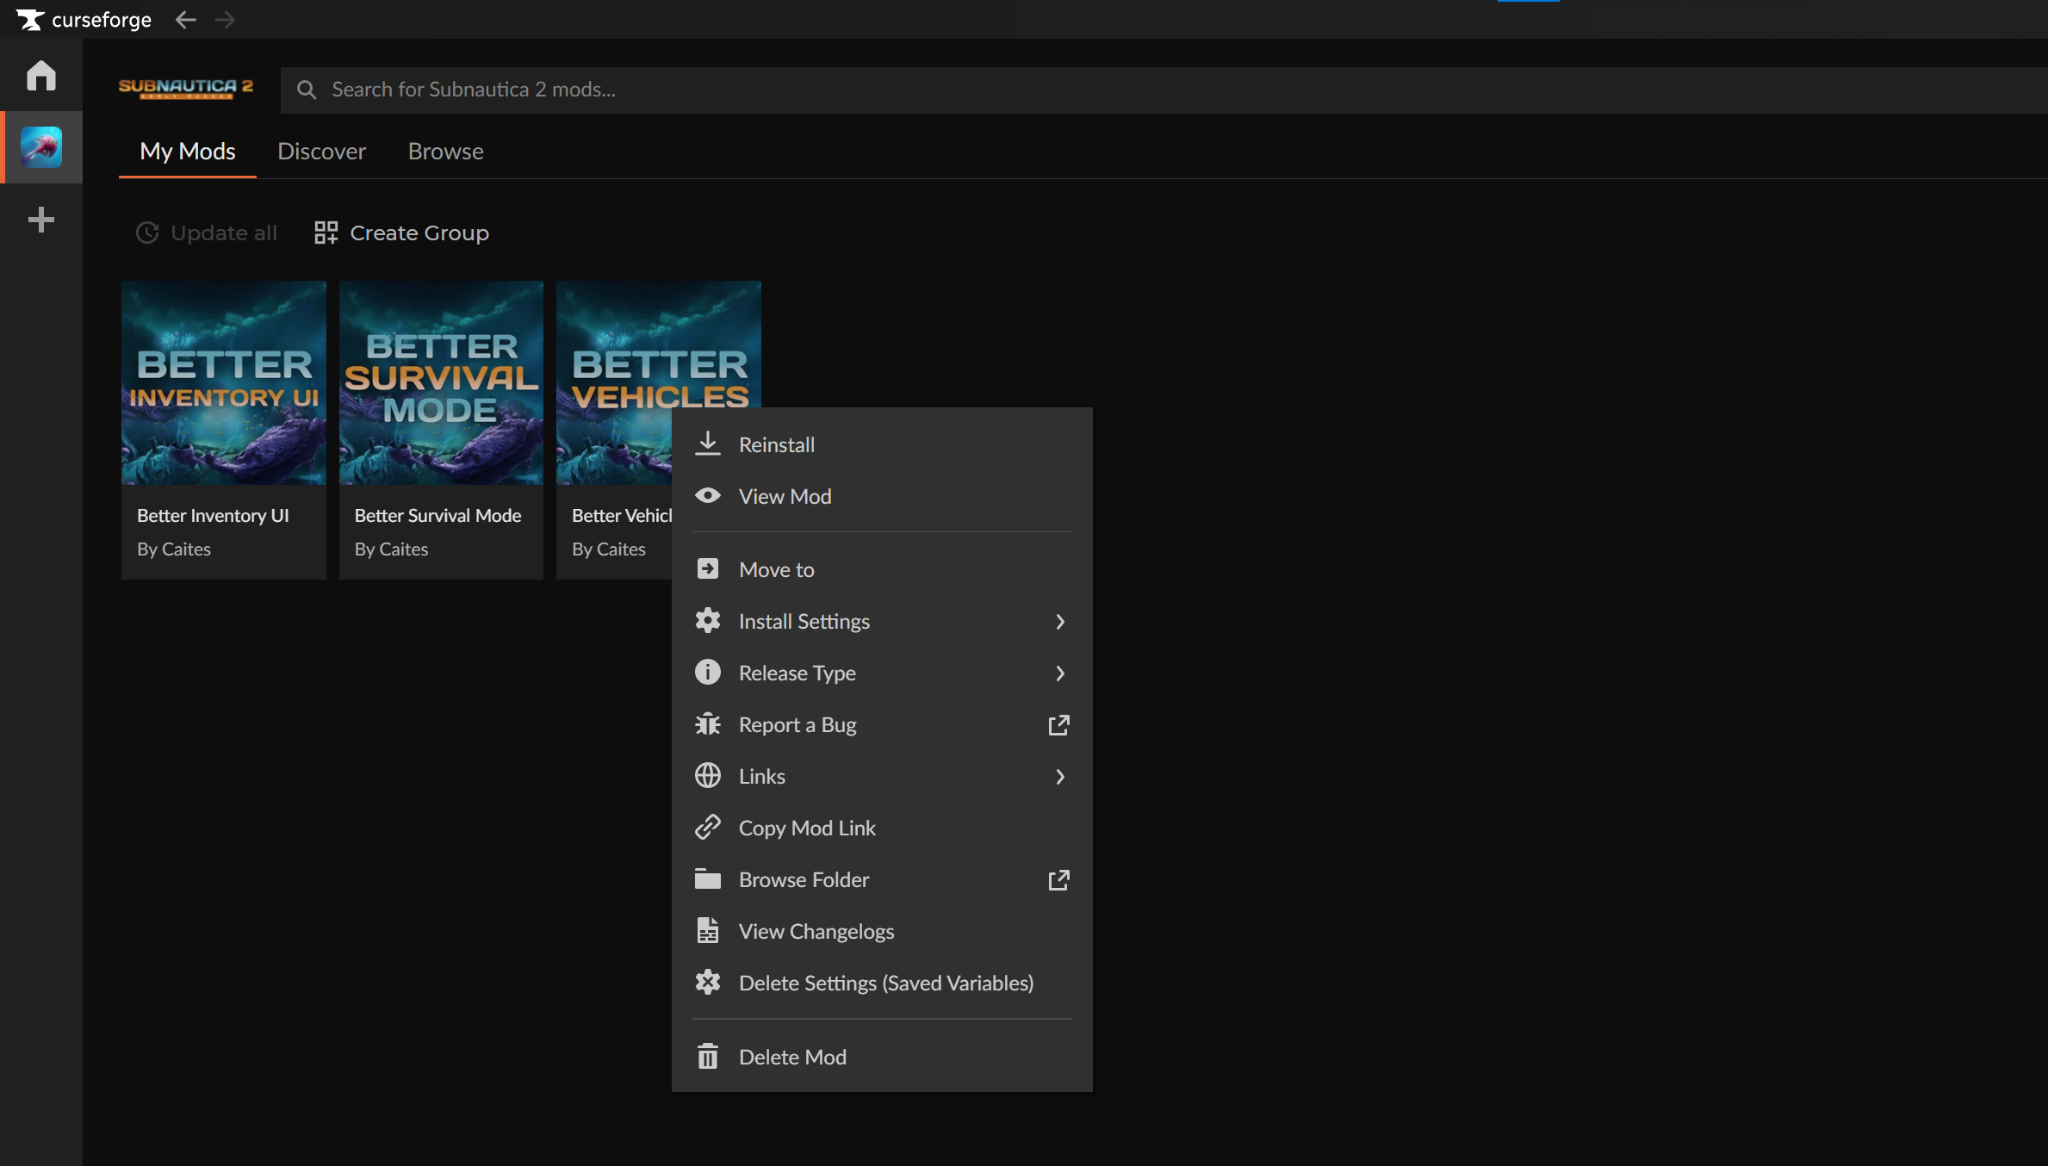Click the Better Inventory UI title text
2048x1166 pixels.
213,516
